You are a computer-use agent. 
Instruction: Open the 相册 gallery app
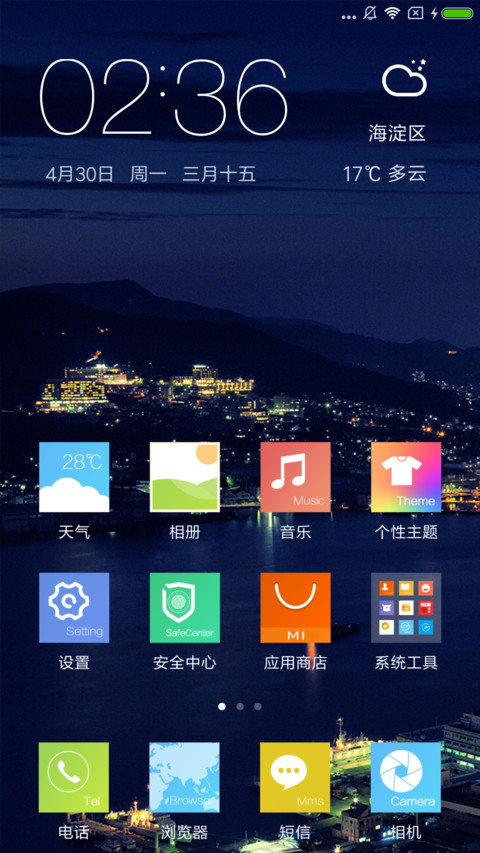[x=184, y=477]
